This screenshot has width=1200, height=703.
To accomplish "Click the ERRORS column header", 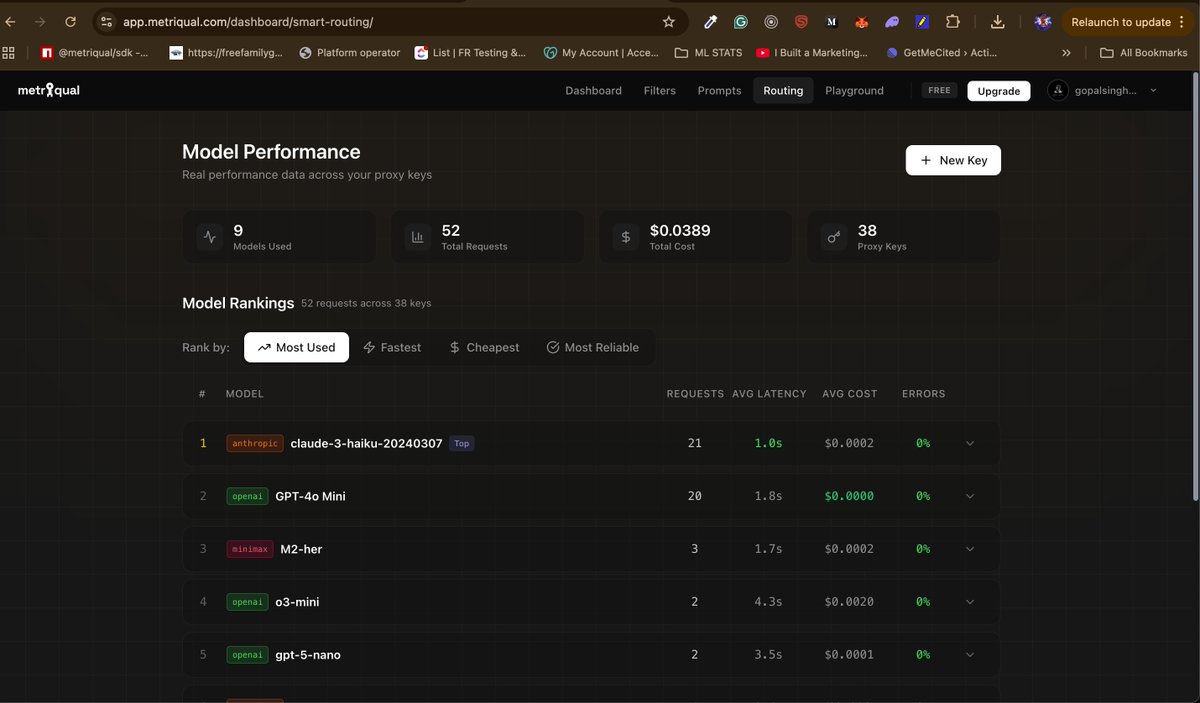I will pos(923,394).
